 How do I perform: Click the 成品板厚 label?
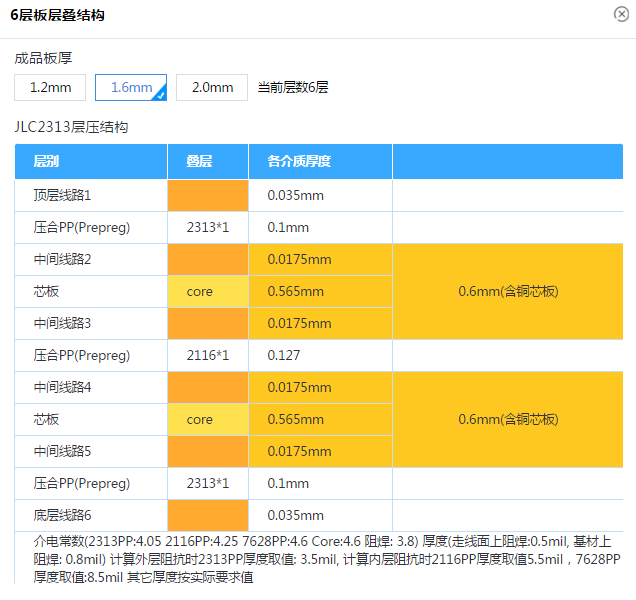pyautogui.click(x=43, y=59)
